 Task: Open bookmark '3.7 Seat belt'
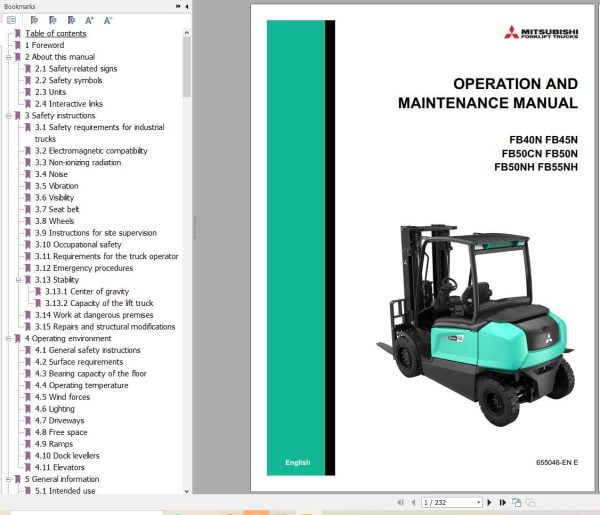click(57, 209)
